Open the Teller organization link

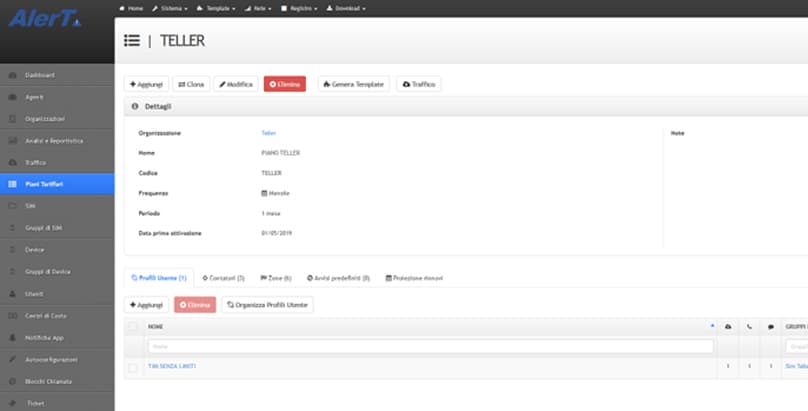(x=268, y=133)
